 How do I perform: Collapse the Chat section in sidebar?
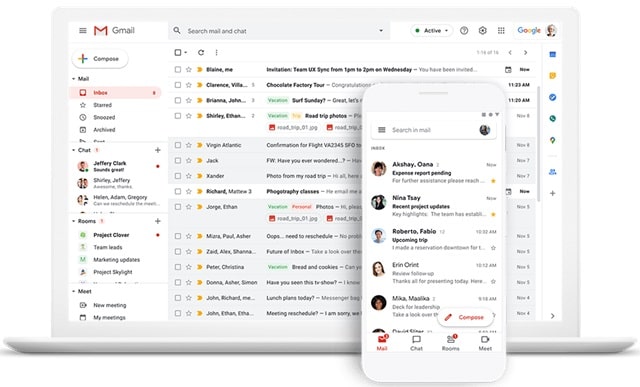[73, 150]
